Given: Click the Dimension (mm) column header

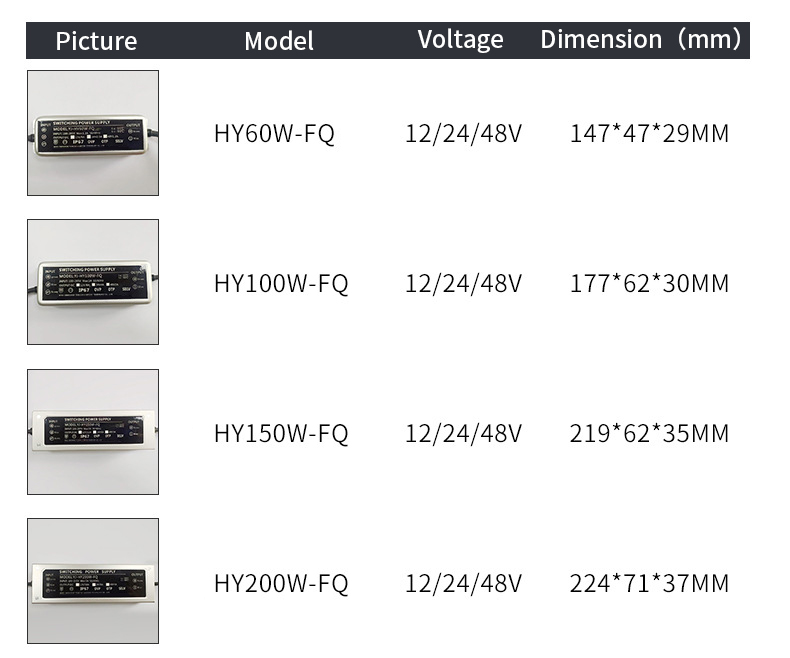Looking at the screenshot, I should (641, 39).
